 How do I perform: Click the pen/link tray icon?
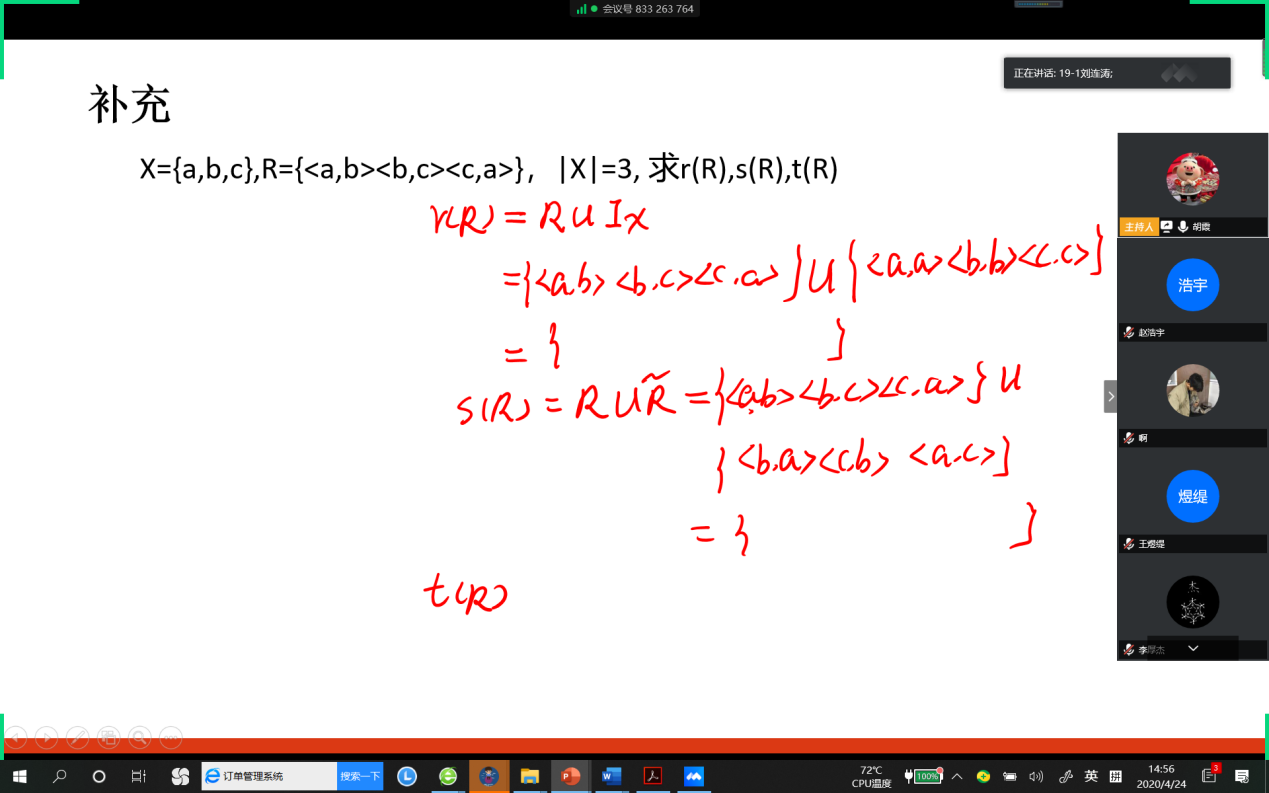point(1065,776)
